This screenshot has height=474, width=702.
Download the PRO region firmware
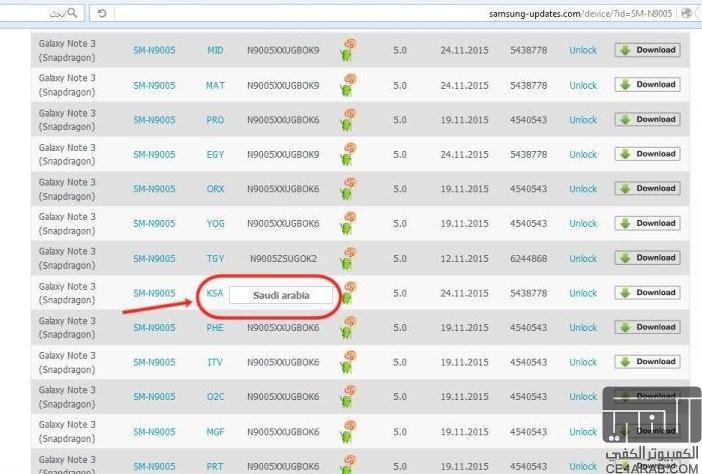[647, 119]
